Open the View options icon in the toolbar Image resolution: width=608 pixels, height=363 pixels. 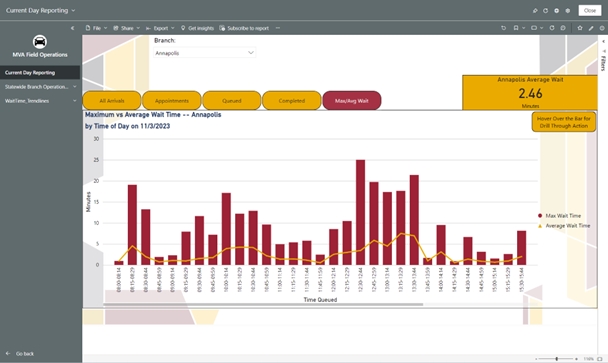[x=534, y=28]
